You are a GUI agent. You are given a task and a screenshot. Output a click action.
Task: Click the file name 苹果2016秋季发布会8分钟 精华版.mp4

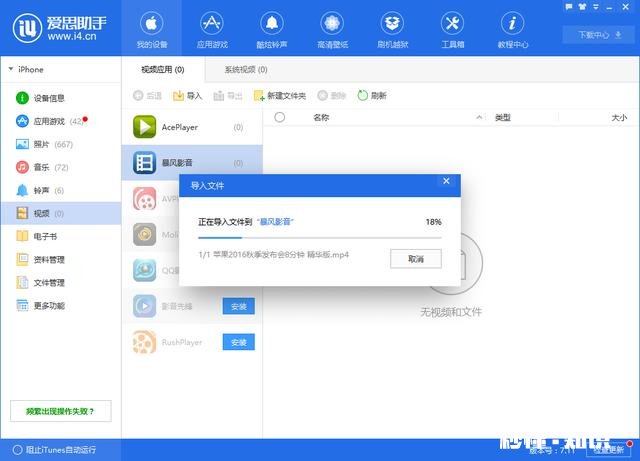281,255
